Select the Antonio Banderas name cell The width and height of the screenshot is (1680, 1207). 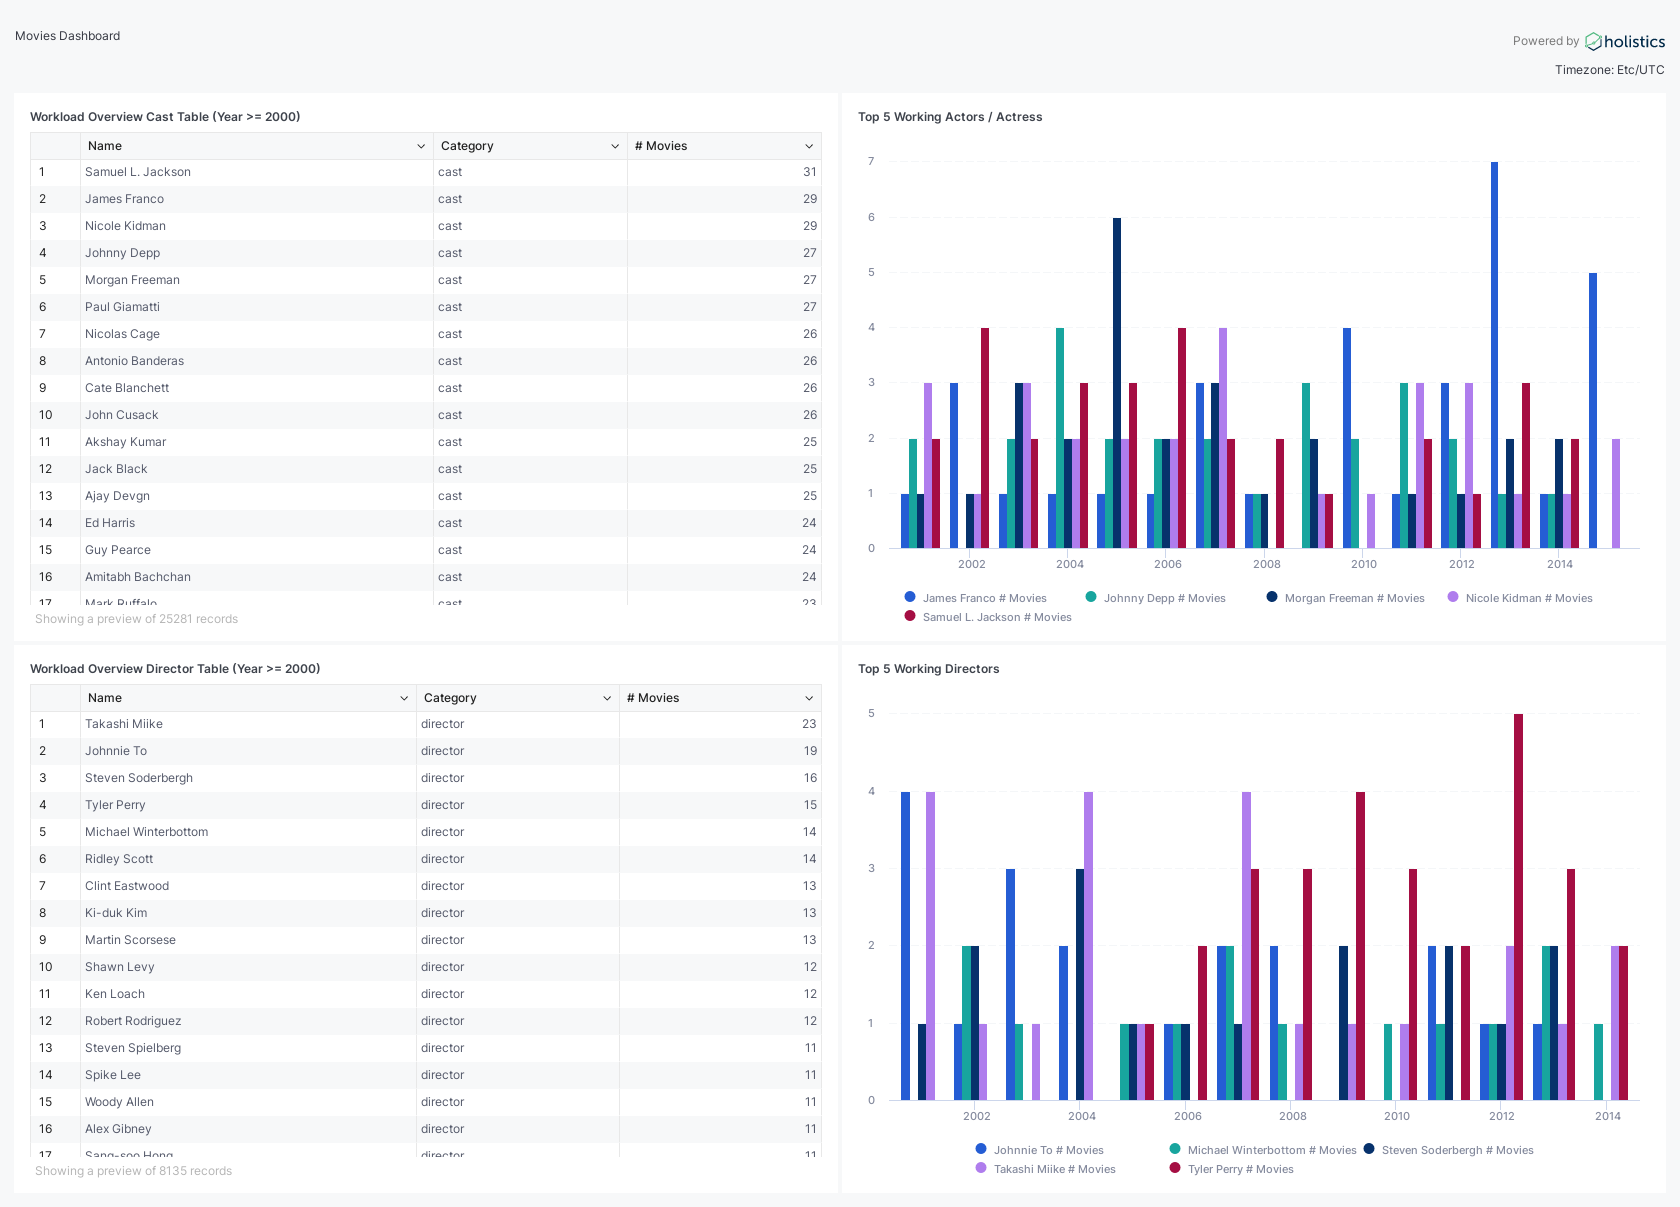(256, 361)
